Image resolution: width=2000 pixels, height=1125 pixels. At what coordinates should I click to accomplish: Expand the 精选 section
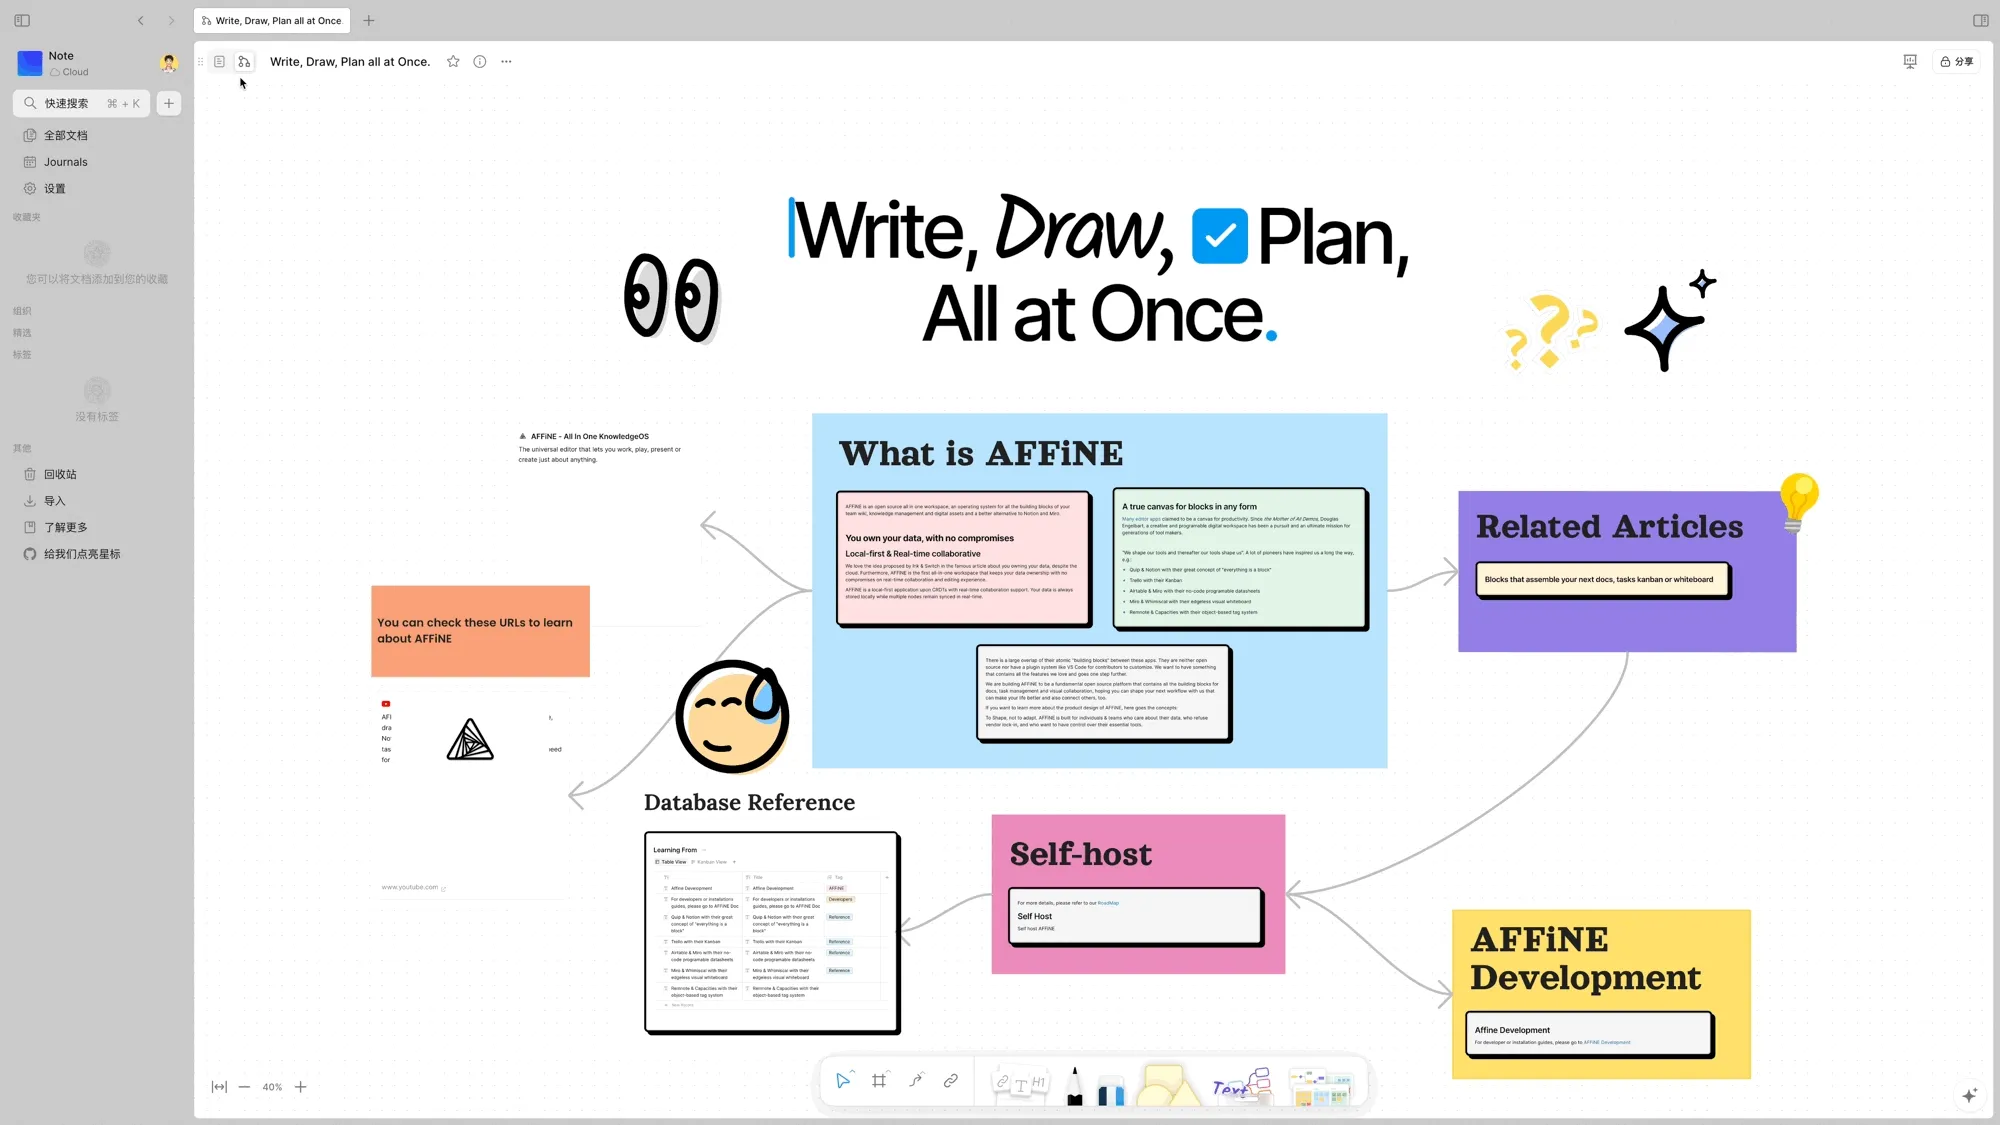(x=22, y=333)
